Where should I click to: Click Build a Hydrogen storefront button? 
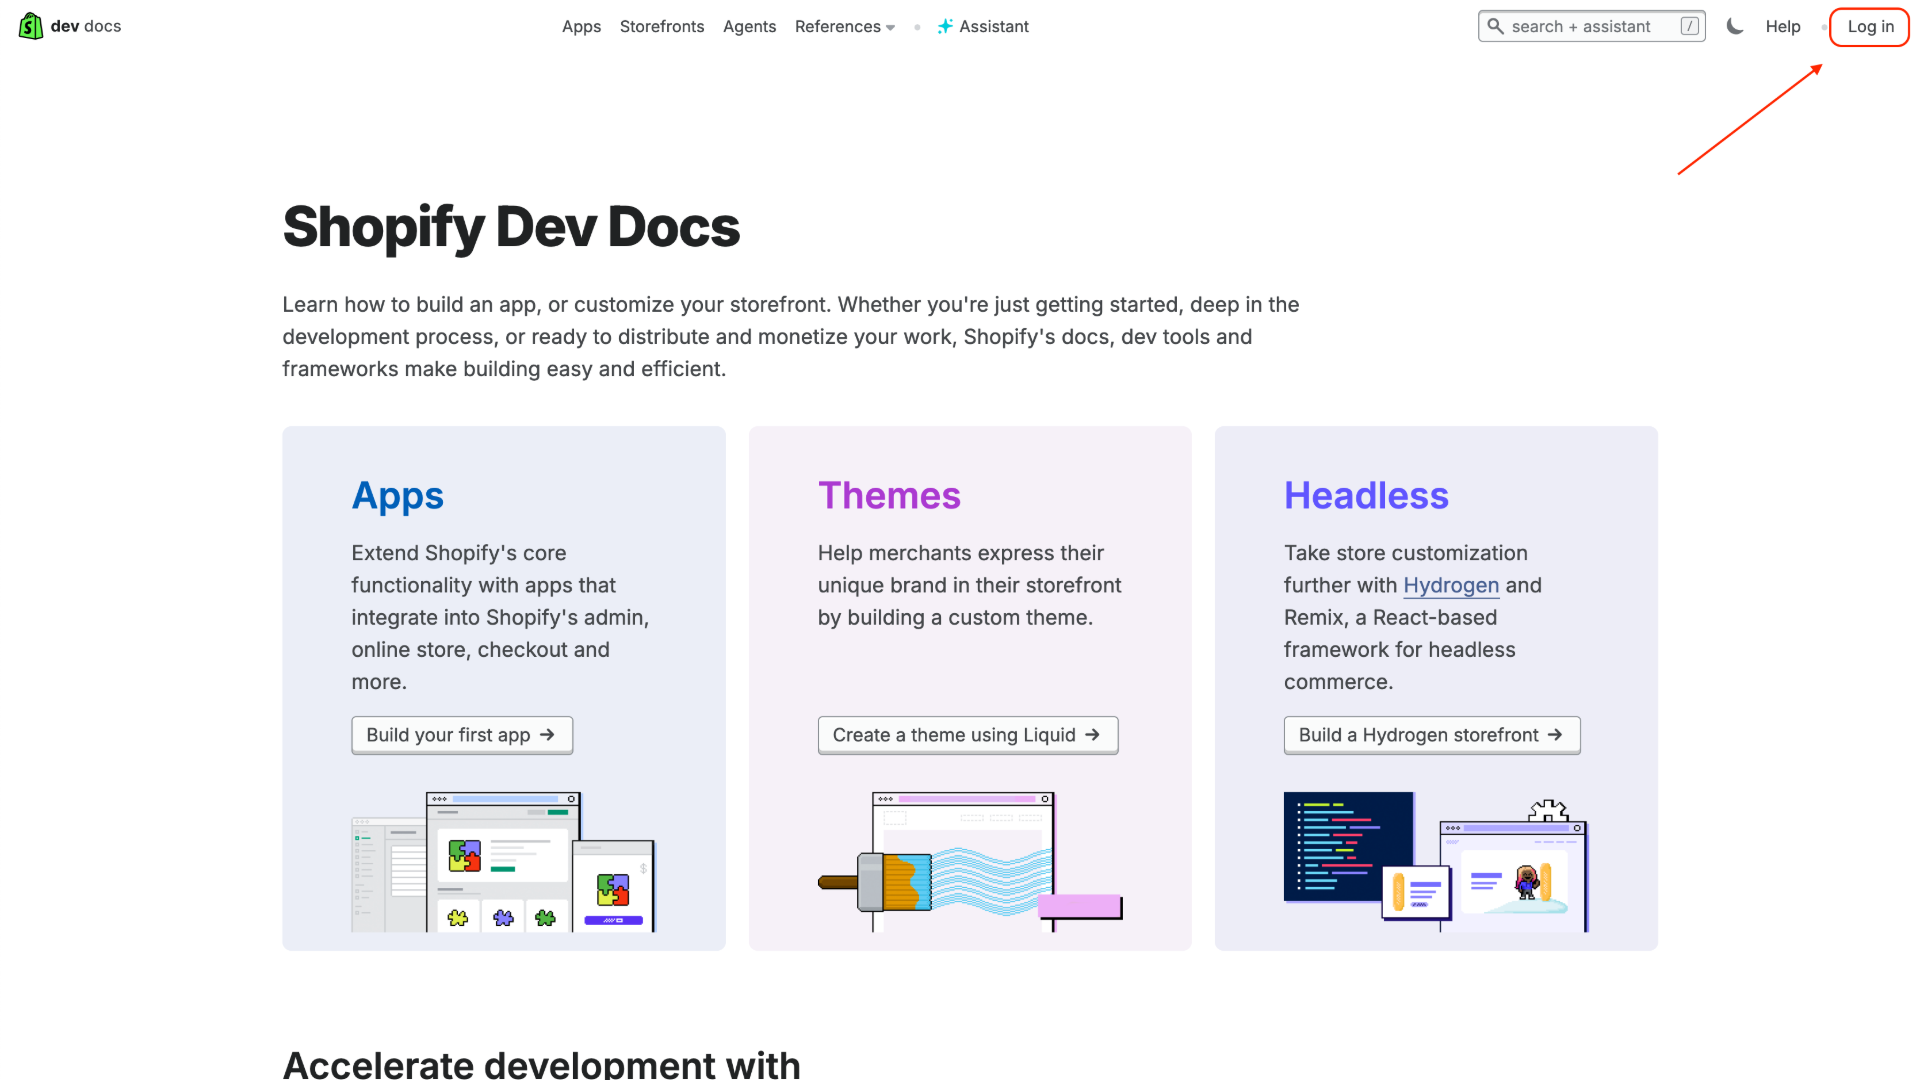coord(1432,735)
